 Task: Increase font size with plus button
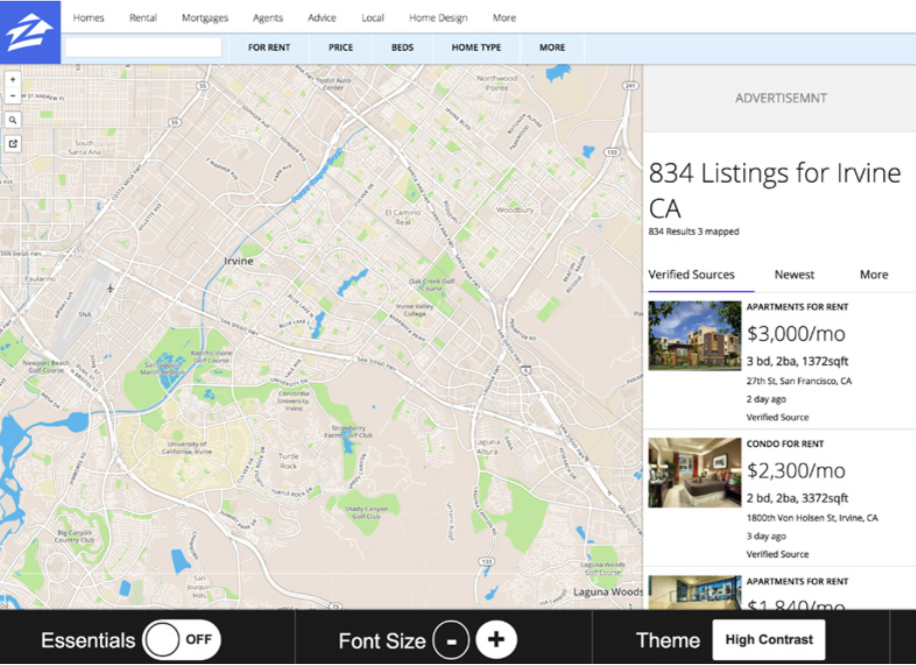pyautogui.click(x=496, y=640)
